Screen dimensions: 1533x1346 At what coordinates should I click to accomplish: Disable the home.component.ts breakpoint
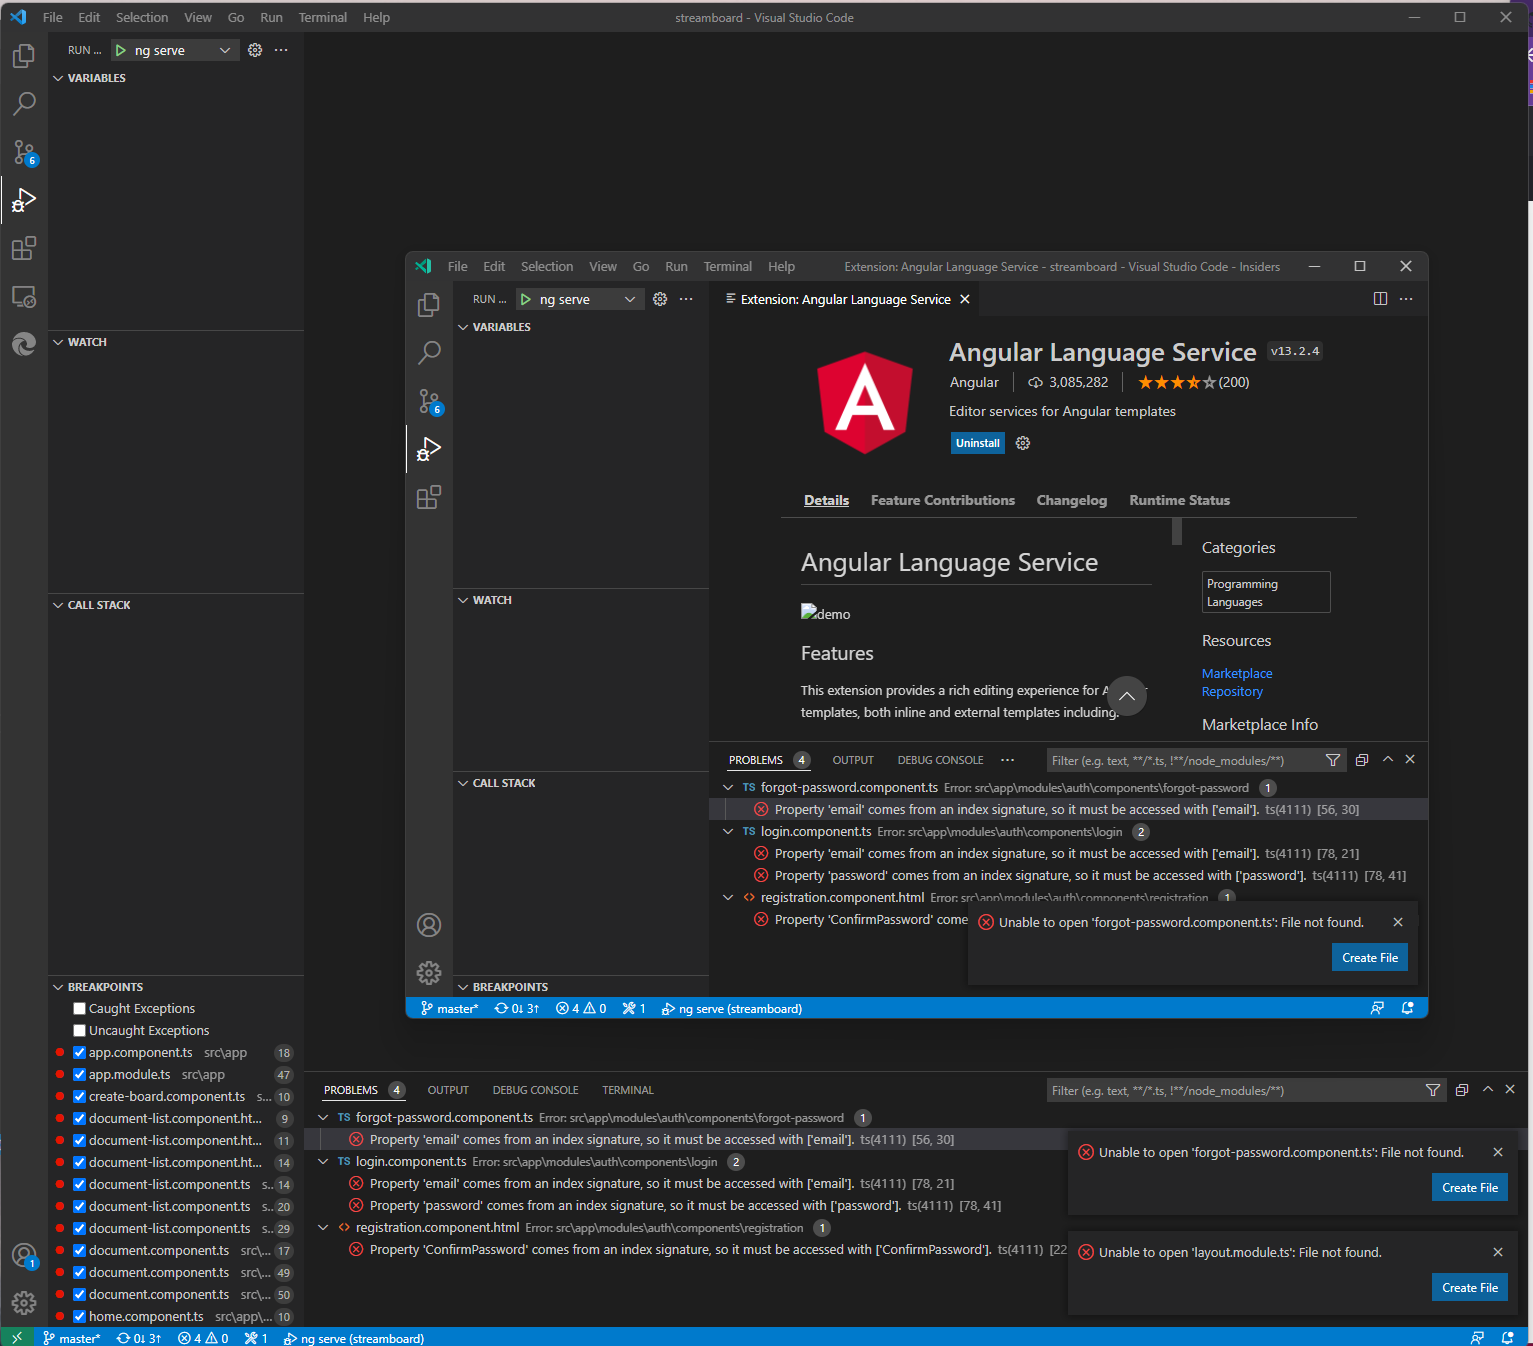coord(80,1317)
